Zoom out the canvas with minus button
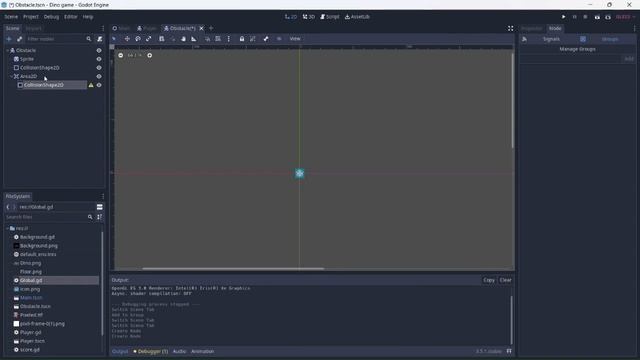 (120, 55)
